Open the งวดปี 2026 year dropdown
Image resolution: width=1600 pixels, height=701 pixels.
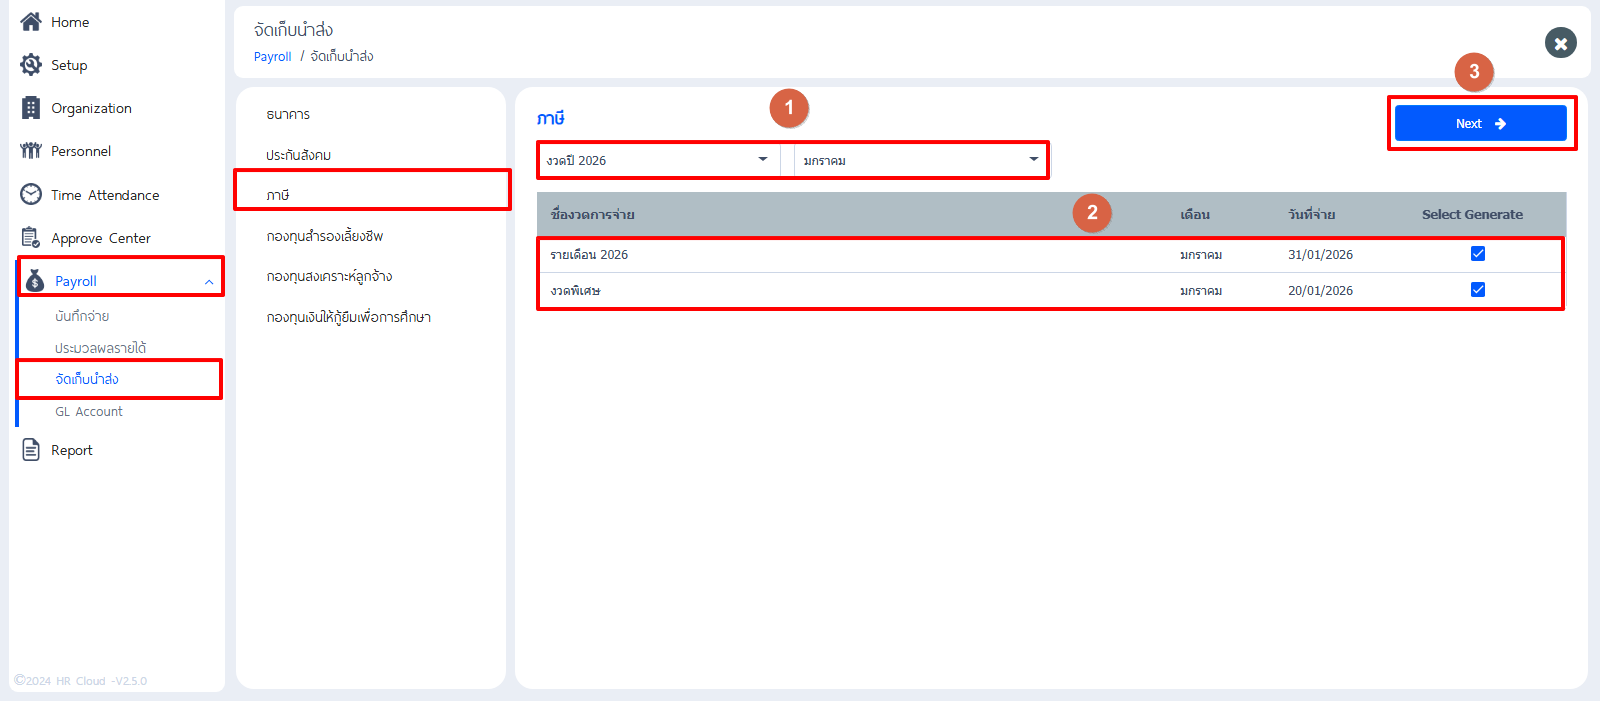pos(658,160)
